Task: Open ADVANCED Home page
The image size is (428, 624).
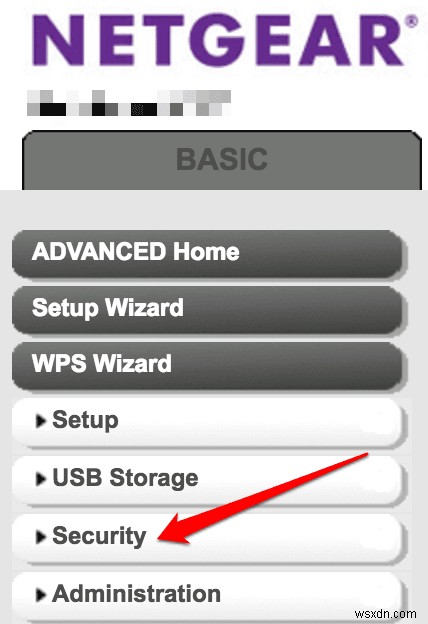Action: click(x=207, y=253)
